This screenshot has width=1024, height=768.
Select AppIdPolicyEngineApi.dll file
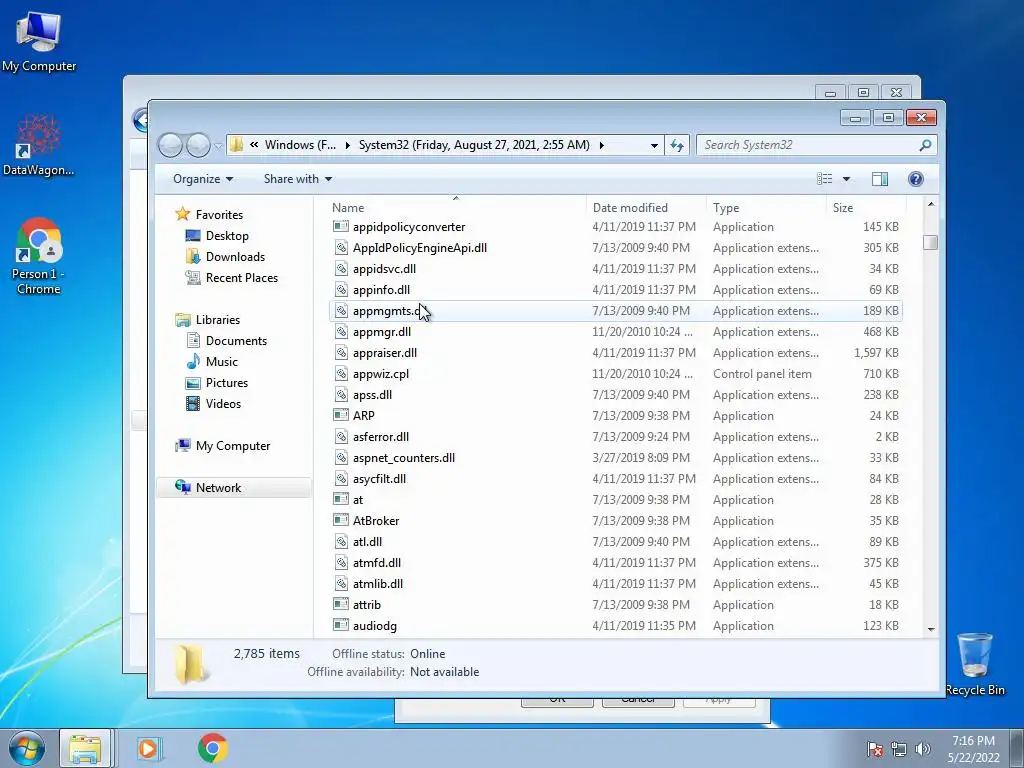click(x=615, y=248)
